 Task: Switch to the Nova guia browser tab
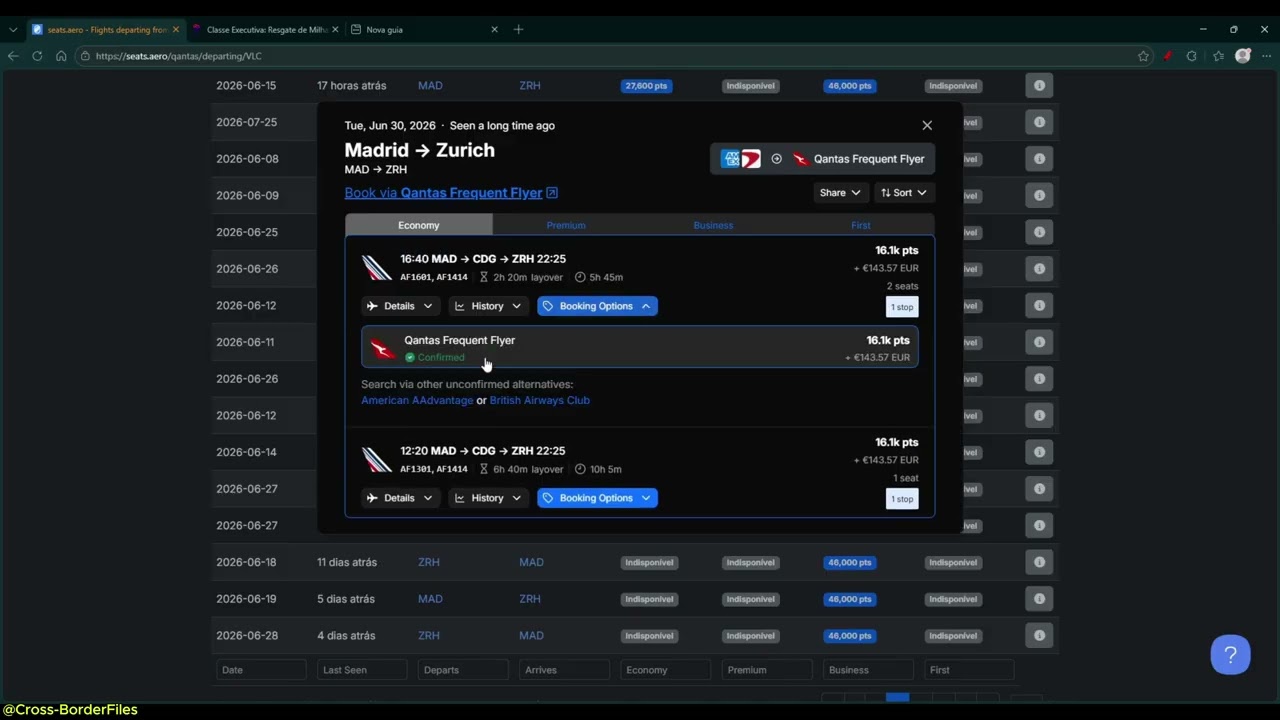click(424, 30)
